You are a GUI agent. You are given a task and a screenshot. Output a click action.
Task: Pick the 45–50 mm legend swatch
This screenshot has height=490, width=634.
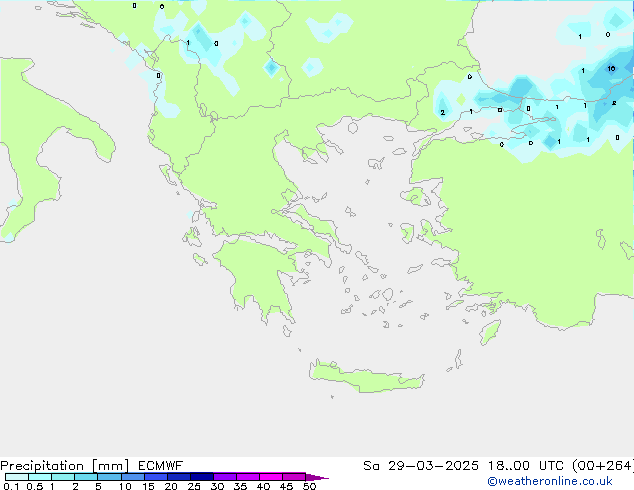294,477
